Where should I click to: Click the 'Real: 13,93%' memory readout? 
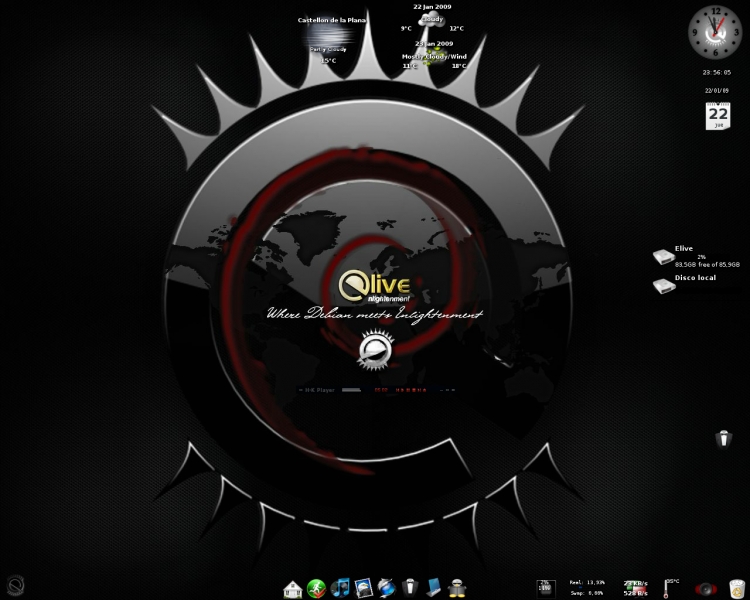587,582
